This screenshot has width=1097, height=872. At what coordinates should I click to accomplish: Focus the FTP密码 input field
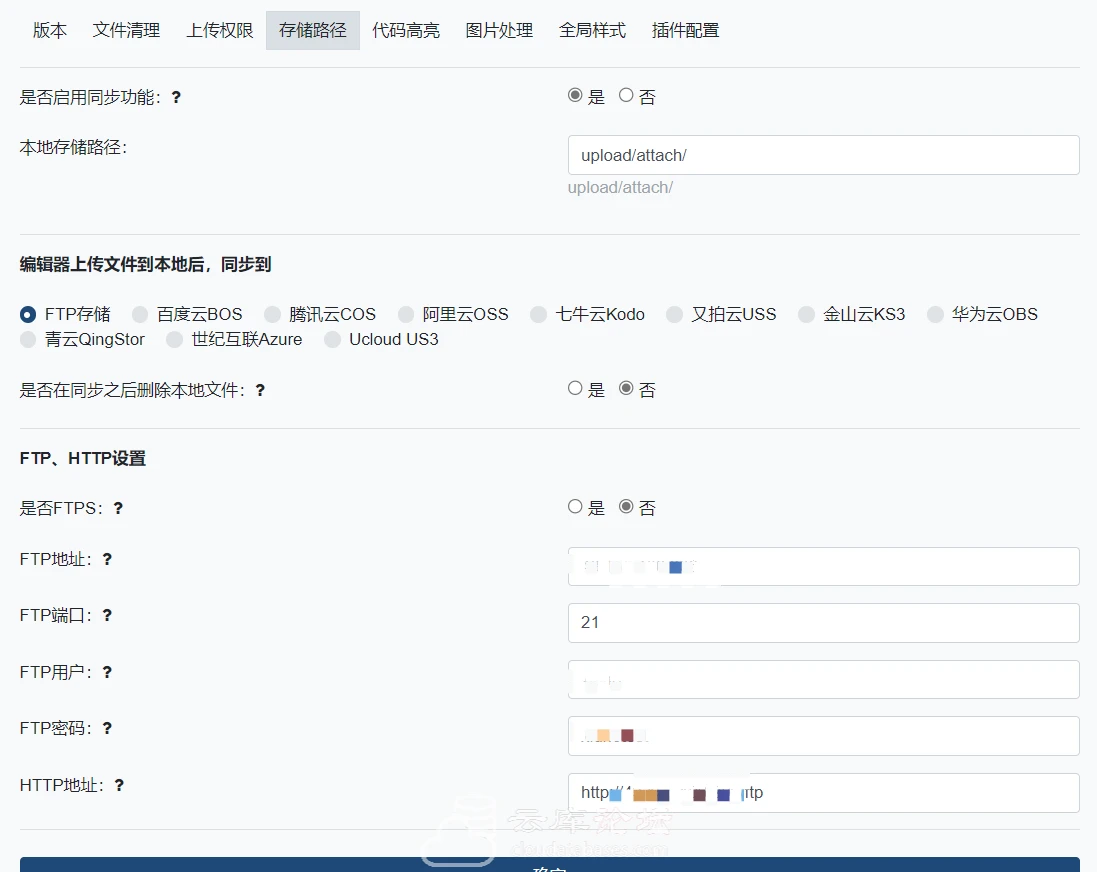[x=823, y=736]
